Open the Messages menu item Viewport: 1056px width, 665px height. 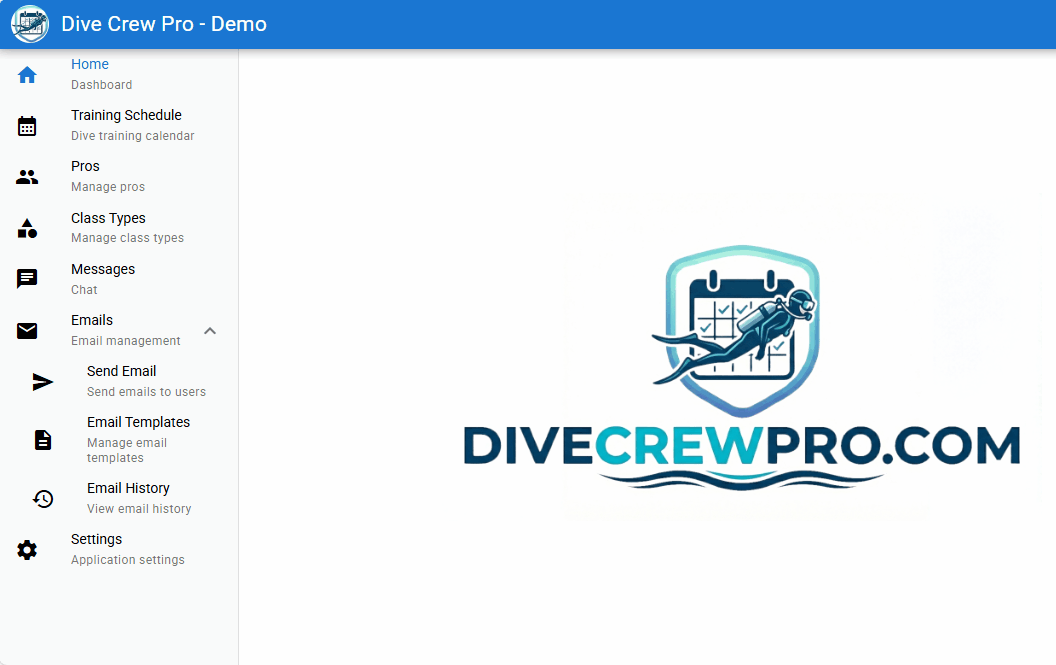point(119,280)
